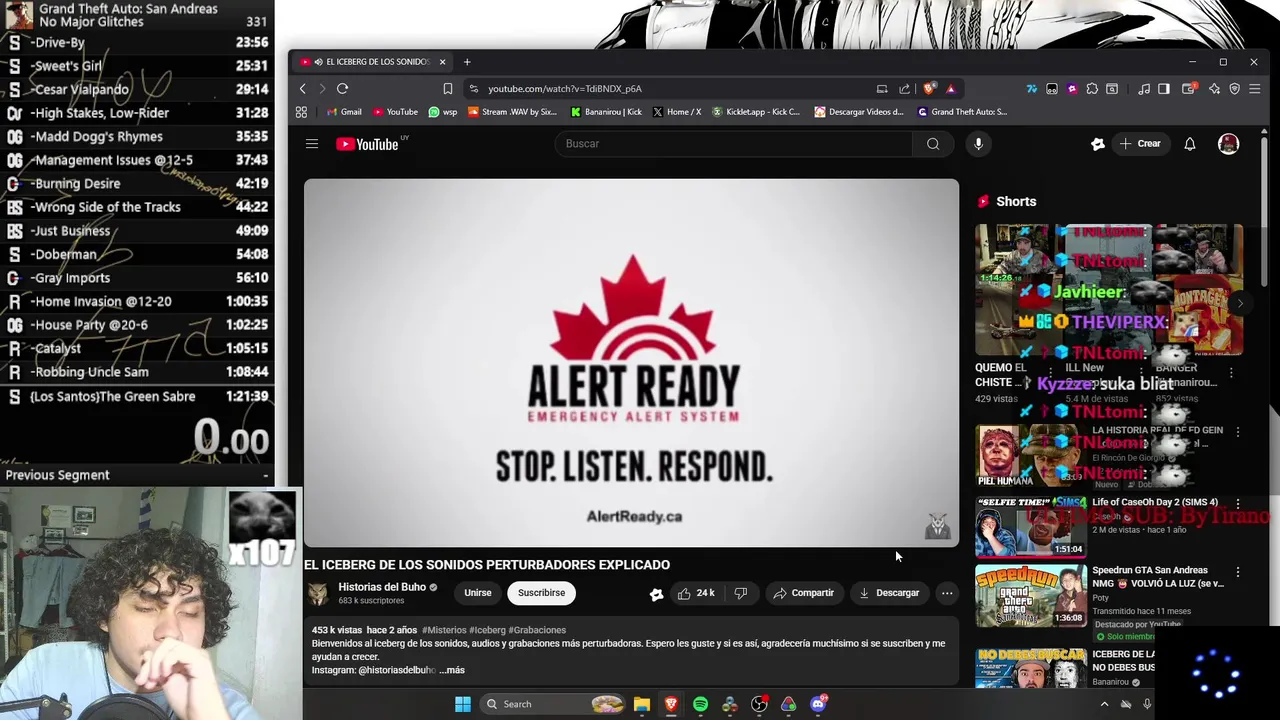Open the options menu for Life of CaseOh video
The image size is (1280, 720).
tap(1238, 504)
